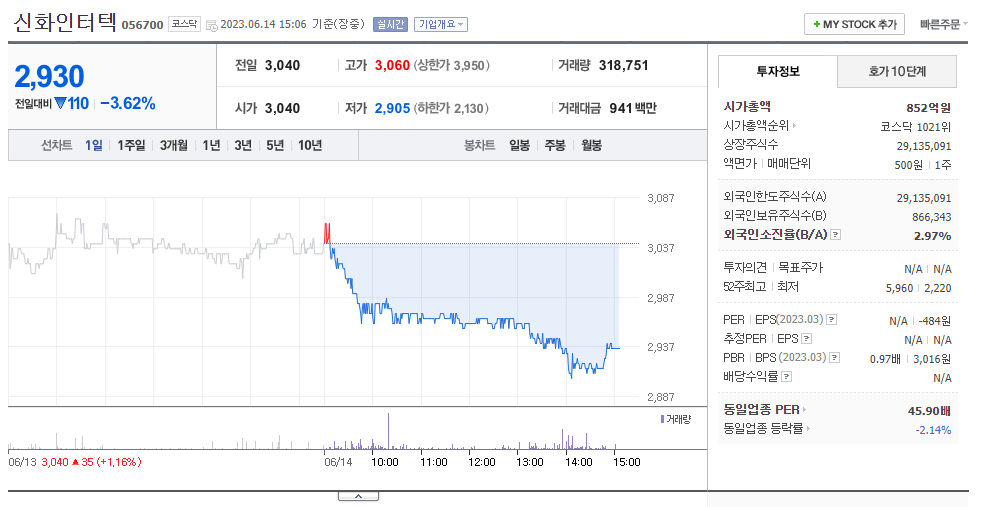This screenshot has width=985, height=507.
Task: Open the 빠른주문 dropdown
Action: click(944, 25)
